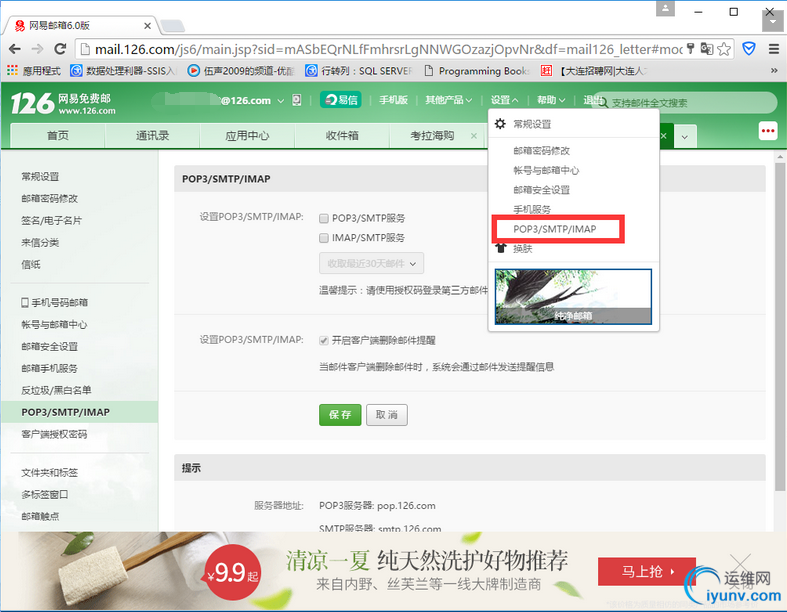787x612 pixels.
Task: Open 信纸 in sidebar
Action: (x=31, y=265)
